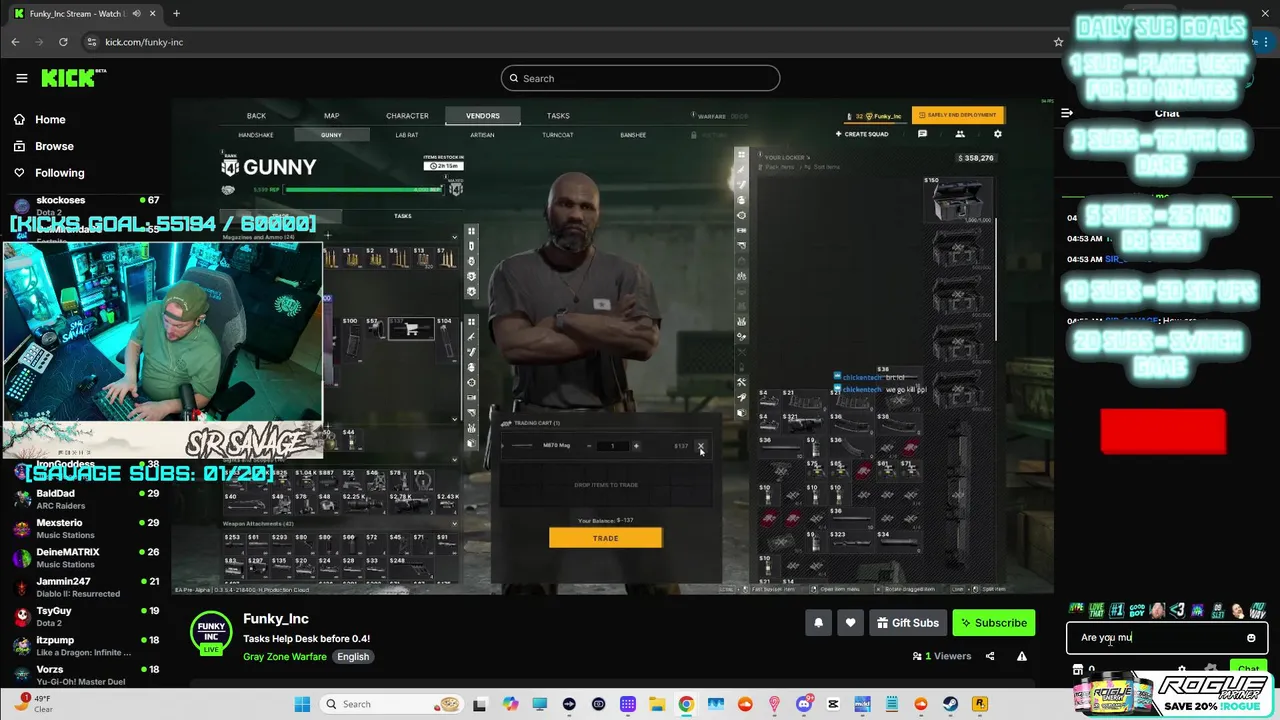Click Safely End Deployment button
Viewport: 1280px width, 720px height.
click(x=958, y=115)
